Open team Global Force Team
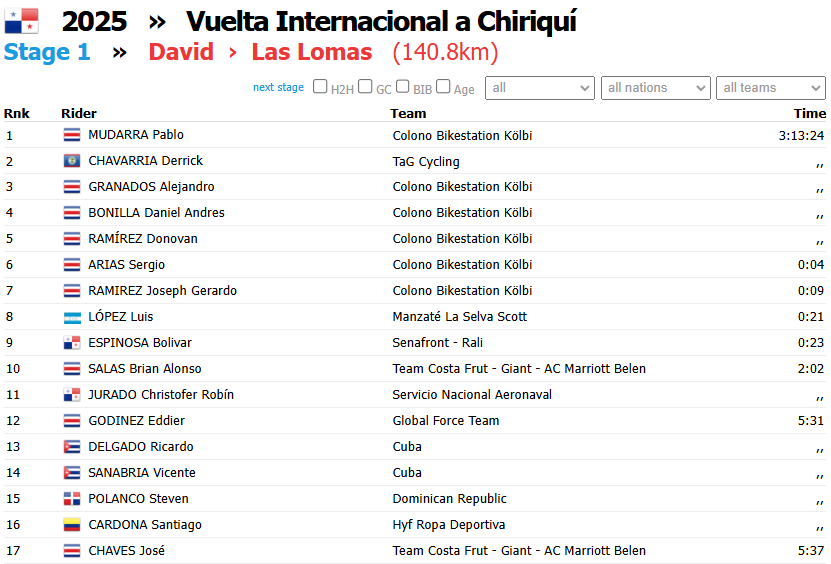831x564 pixels. click(x=446, y=420)
